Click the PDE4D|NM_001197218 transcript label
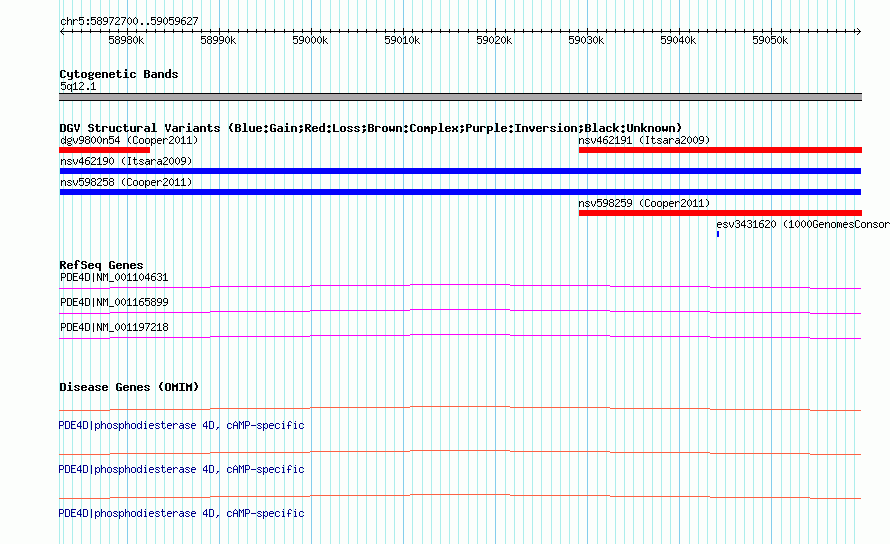This screenshot has width=890, height=544. [114, 328]
